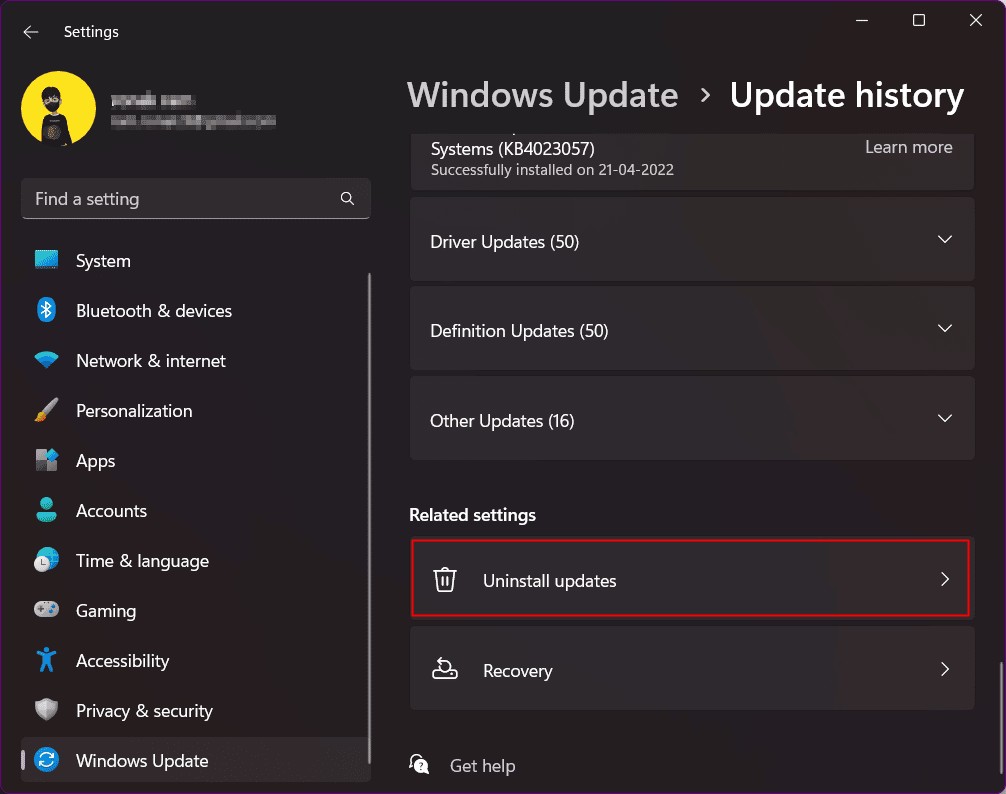Viewport: 1006px width, 794px height.
Task: Click the Network wifi icon
Action: coord(46,360)
